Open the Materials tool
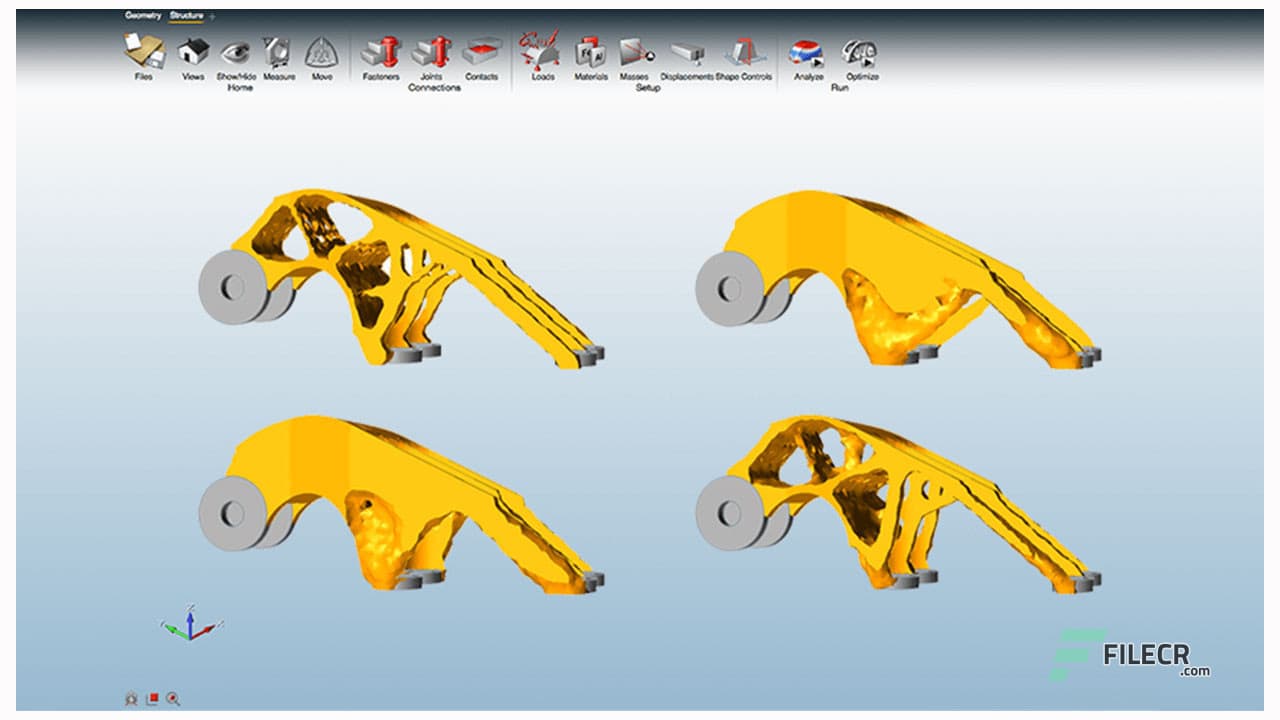The image size is (1280, 720). pyautogui.click(x=590, y=51)
